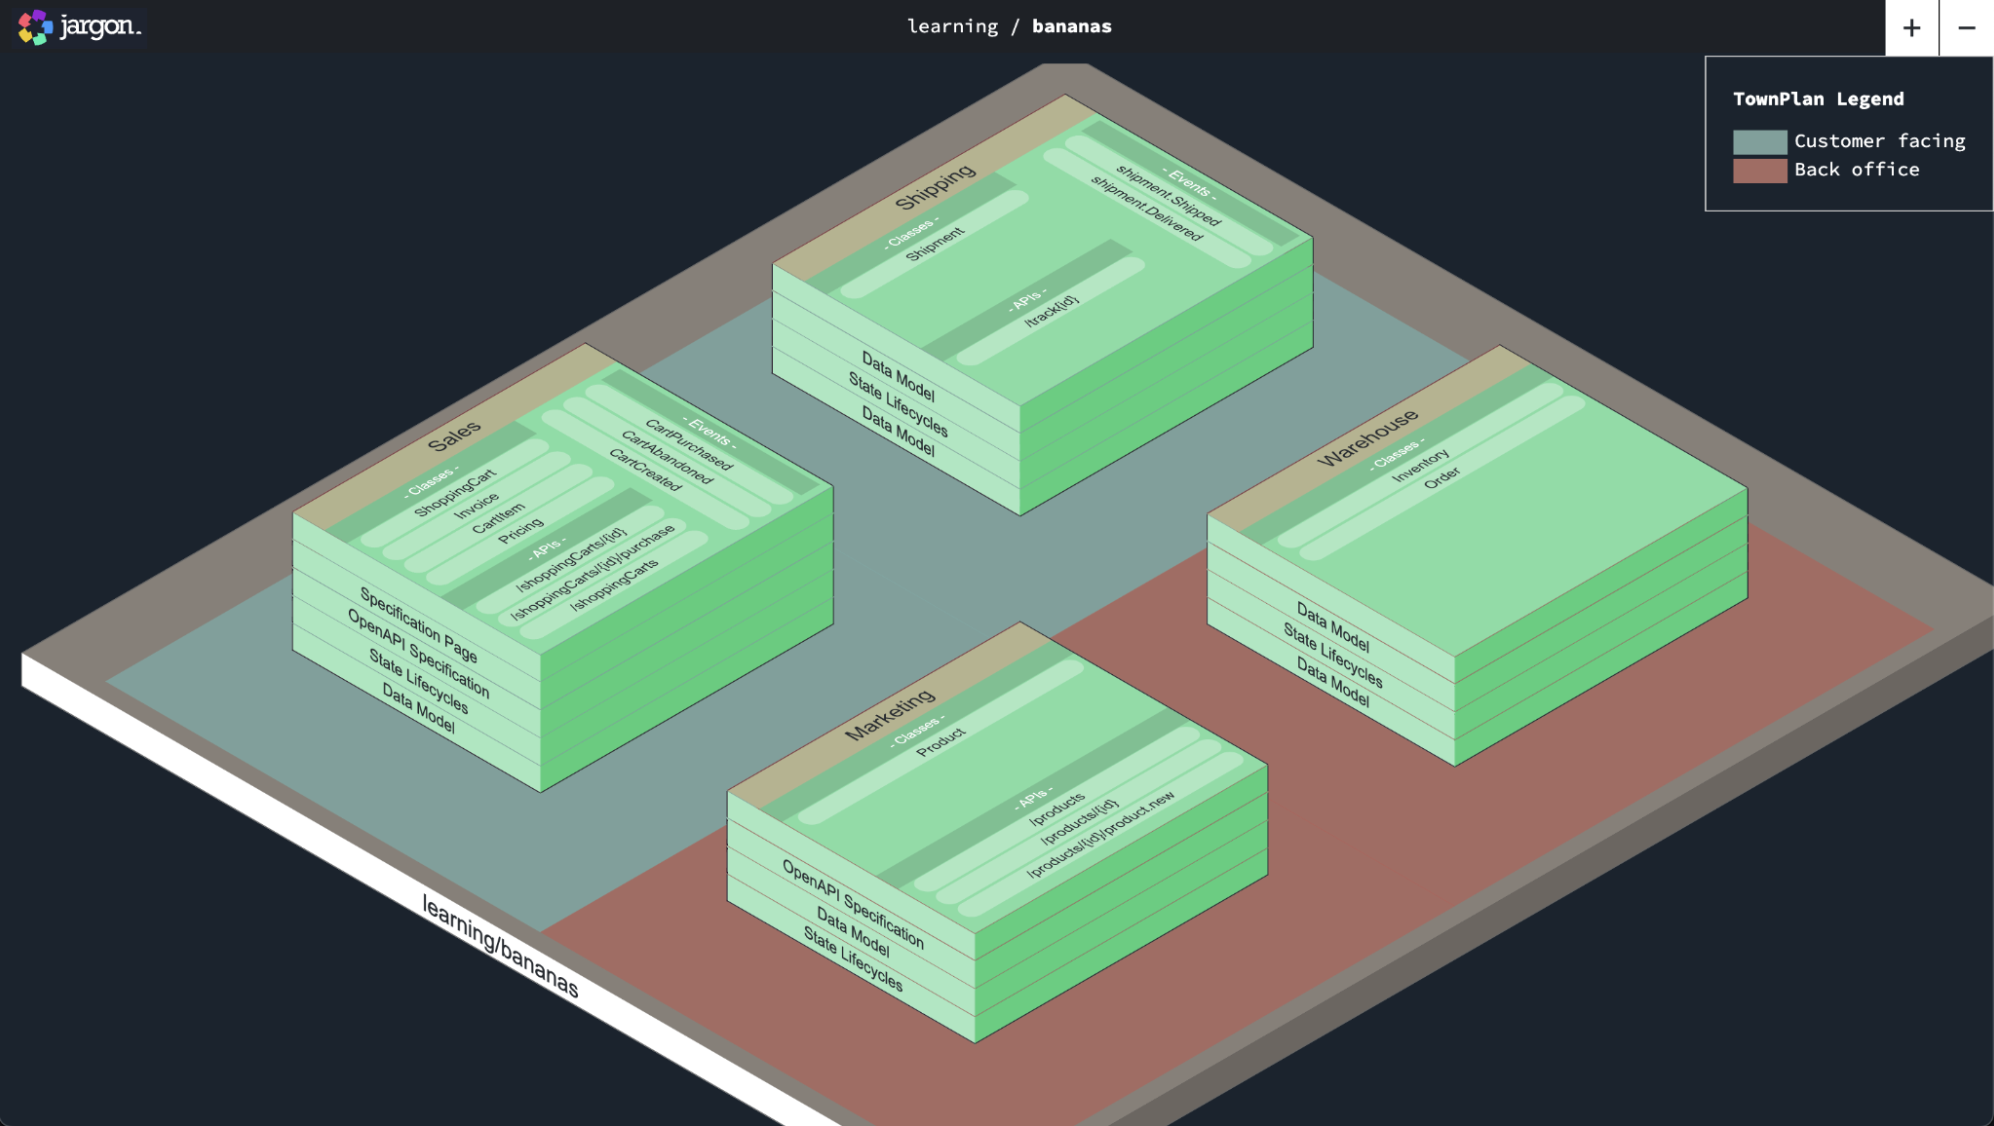Open Sales Specification Page layer
The width and height of the screenshot is (1994, 1126).
tap(418, 626)
